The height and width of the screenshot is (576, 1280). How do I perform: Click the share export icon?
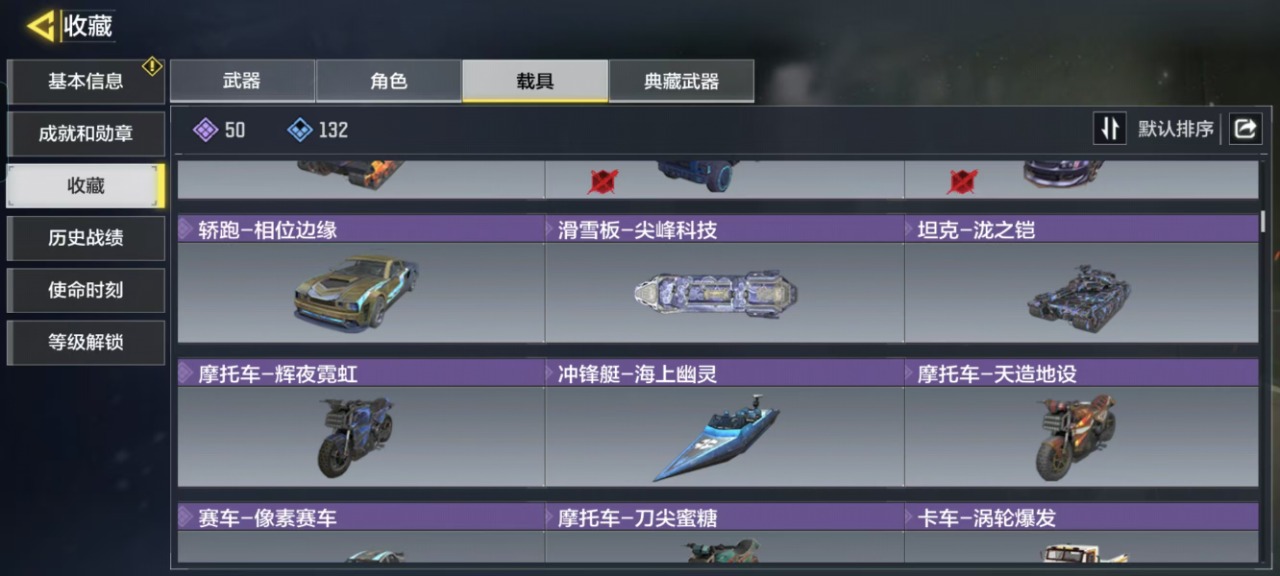pos(1245,128)
